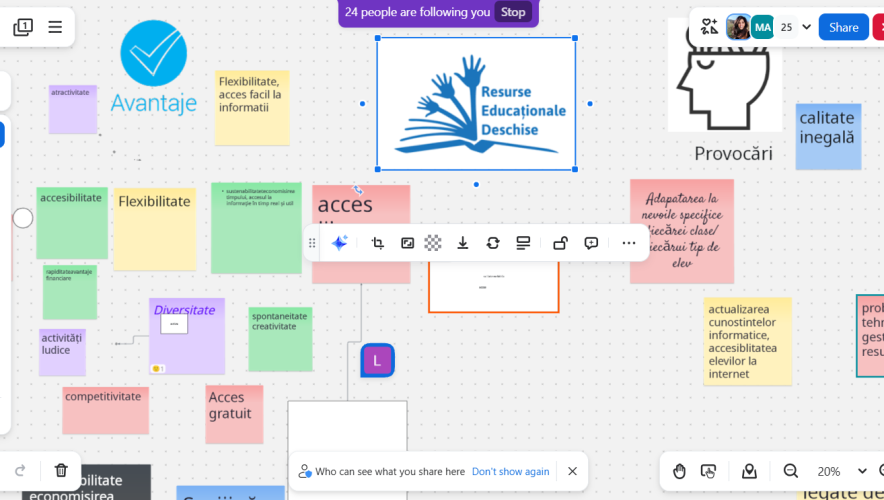Select the hand pan tool
This screenshot has width=884, height=500.
pos(679,471)
